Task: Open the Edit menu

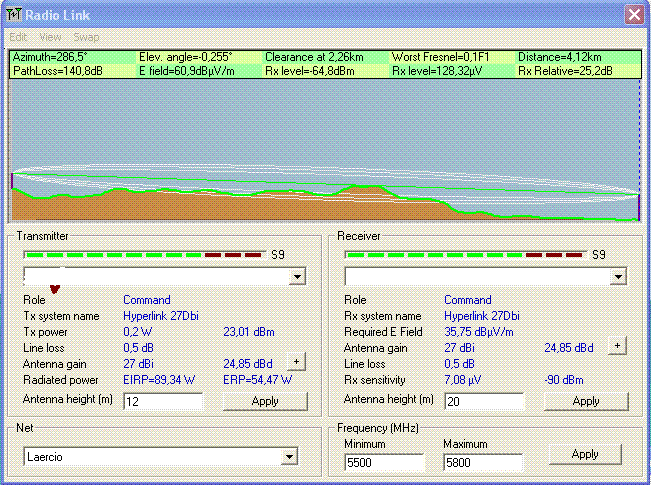Action: pos(19,37)
